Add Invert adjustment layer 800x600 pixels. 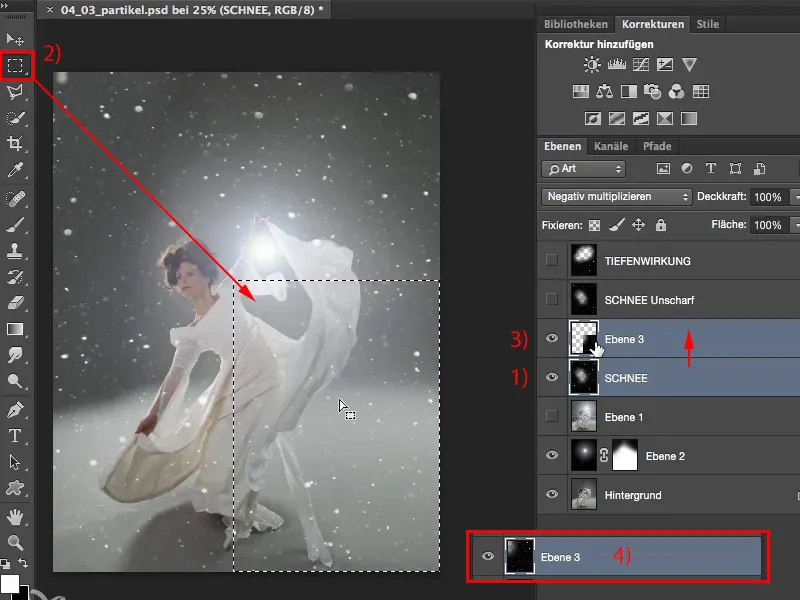pos(592,119)
